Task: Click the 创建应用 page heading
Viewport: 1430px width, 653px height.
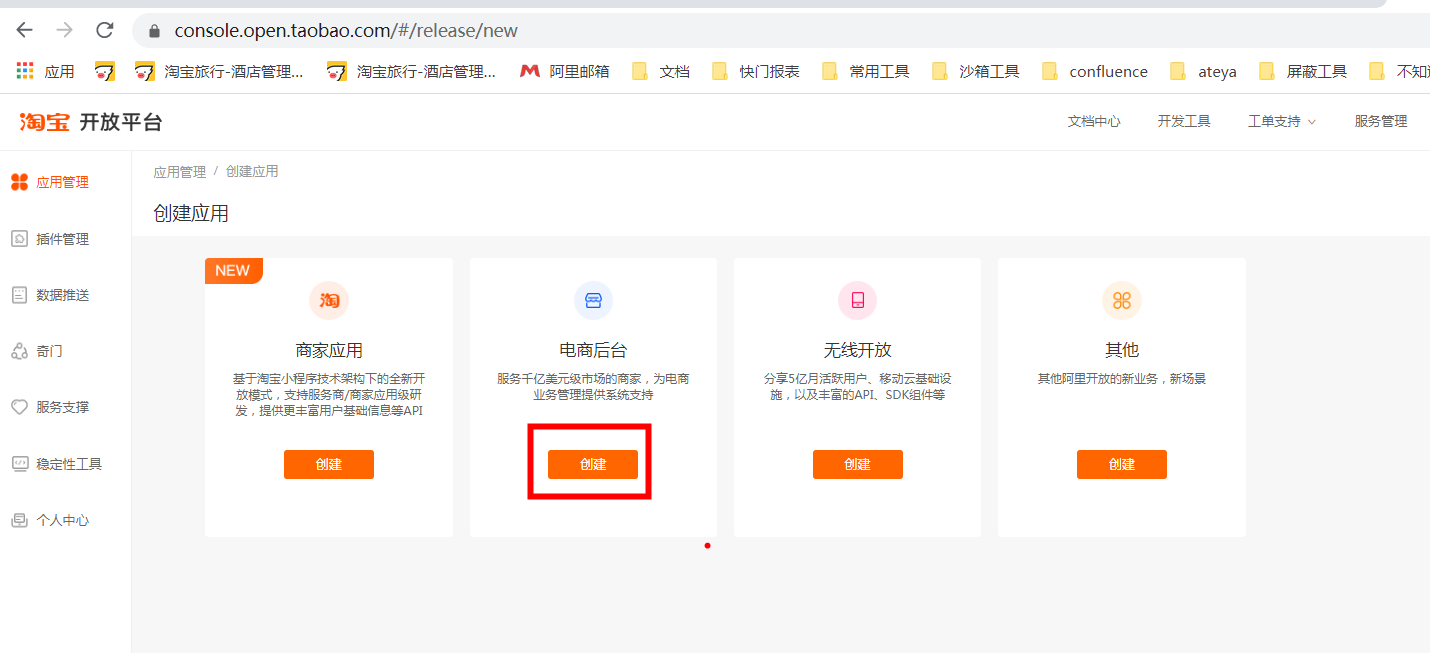Action: coord(191,213)
